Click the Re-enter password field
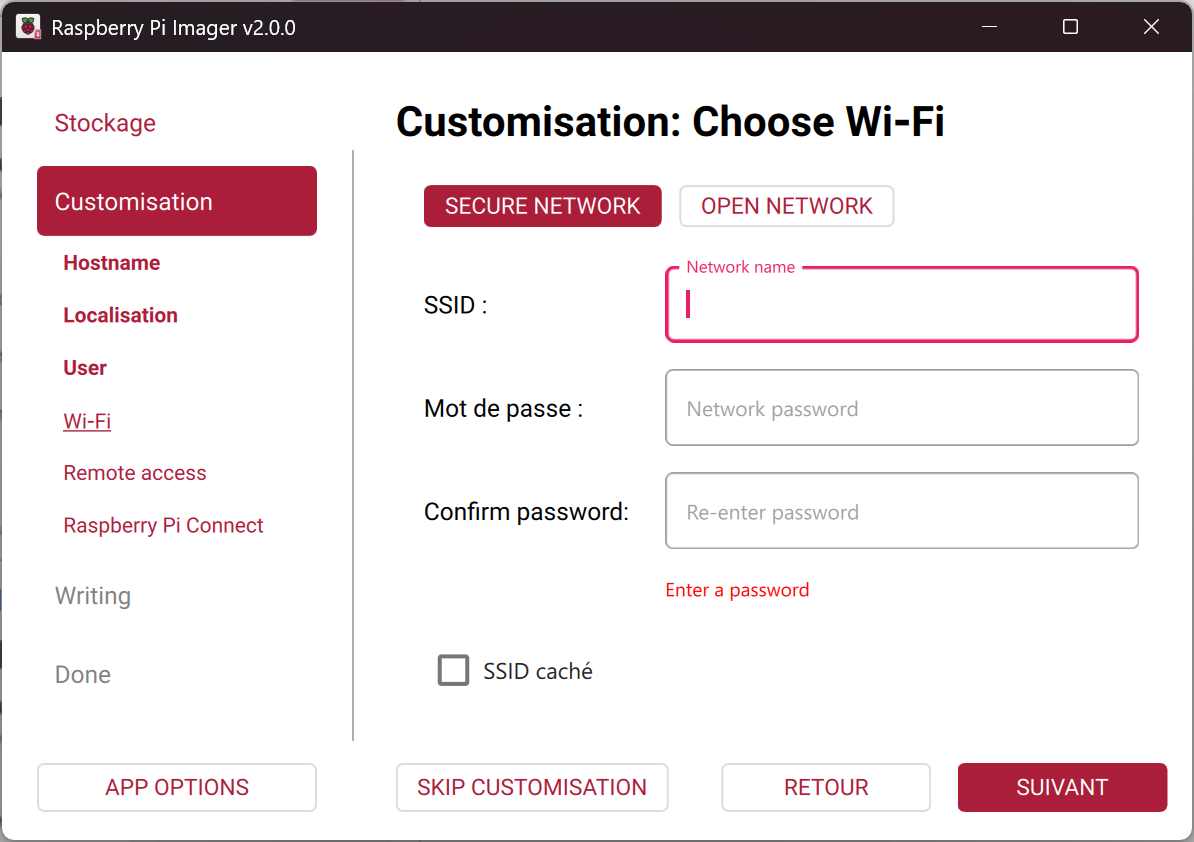 tap(901, 511)
